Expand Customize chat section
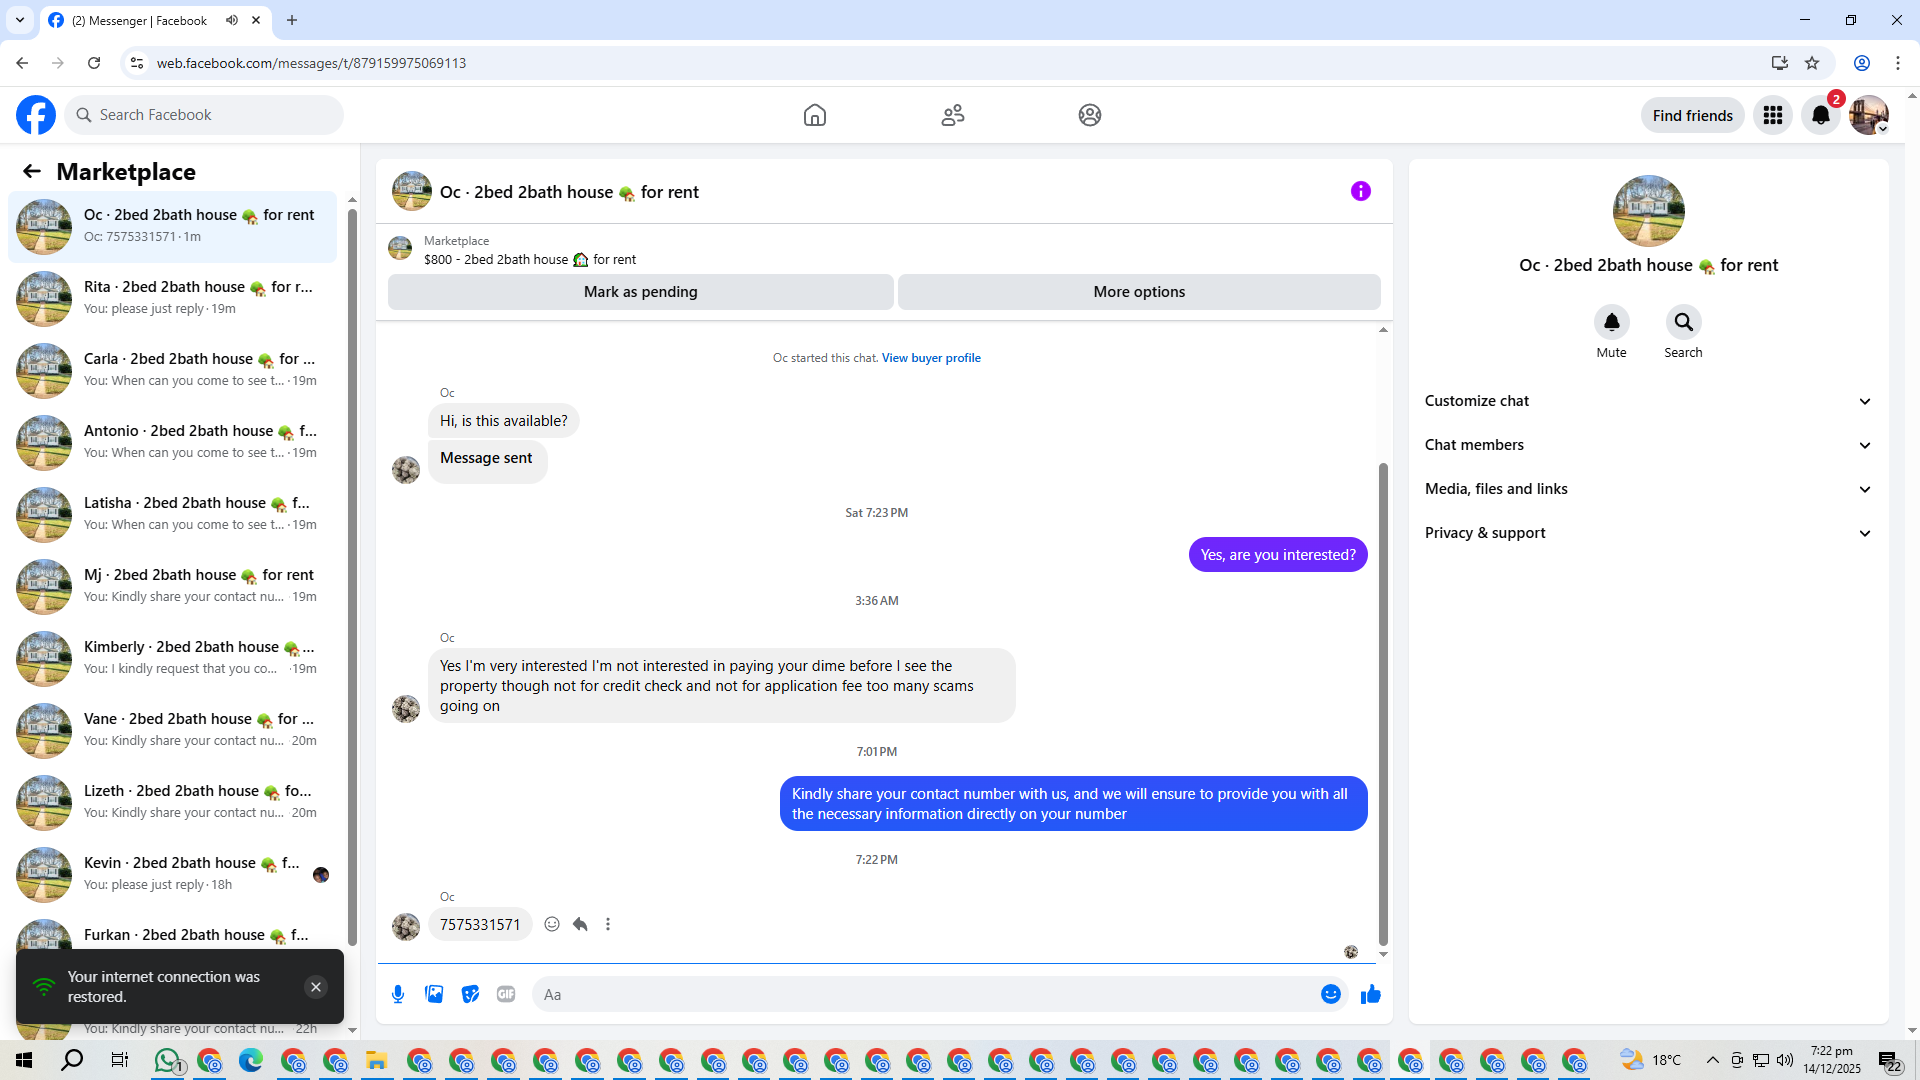The width and height of the screenshot is (1920, 1080). [x=1647, y=401]
